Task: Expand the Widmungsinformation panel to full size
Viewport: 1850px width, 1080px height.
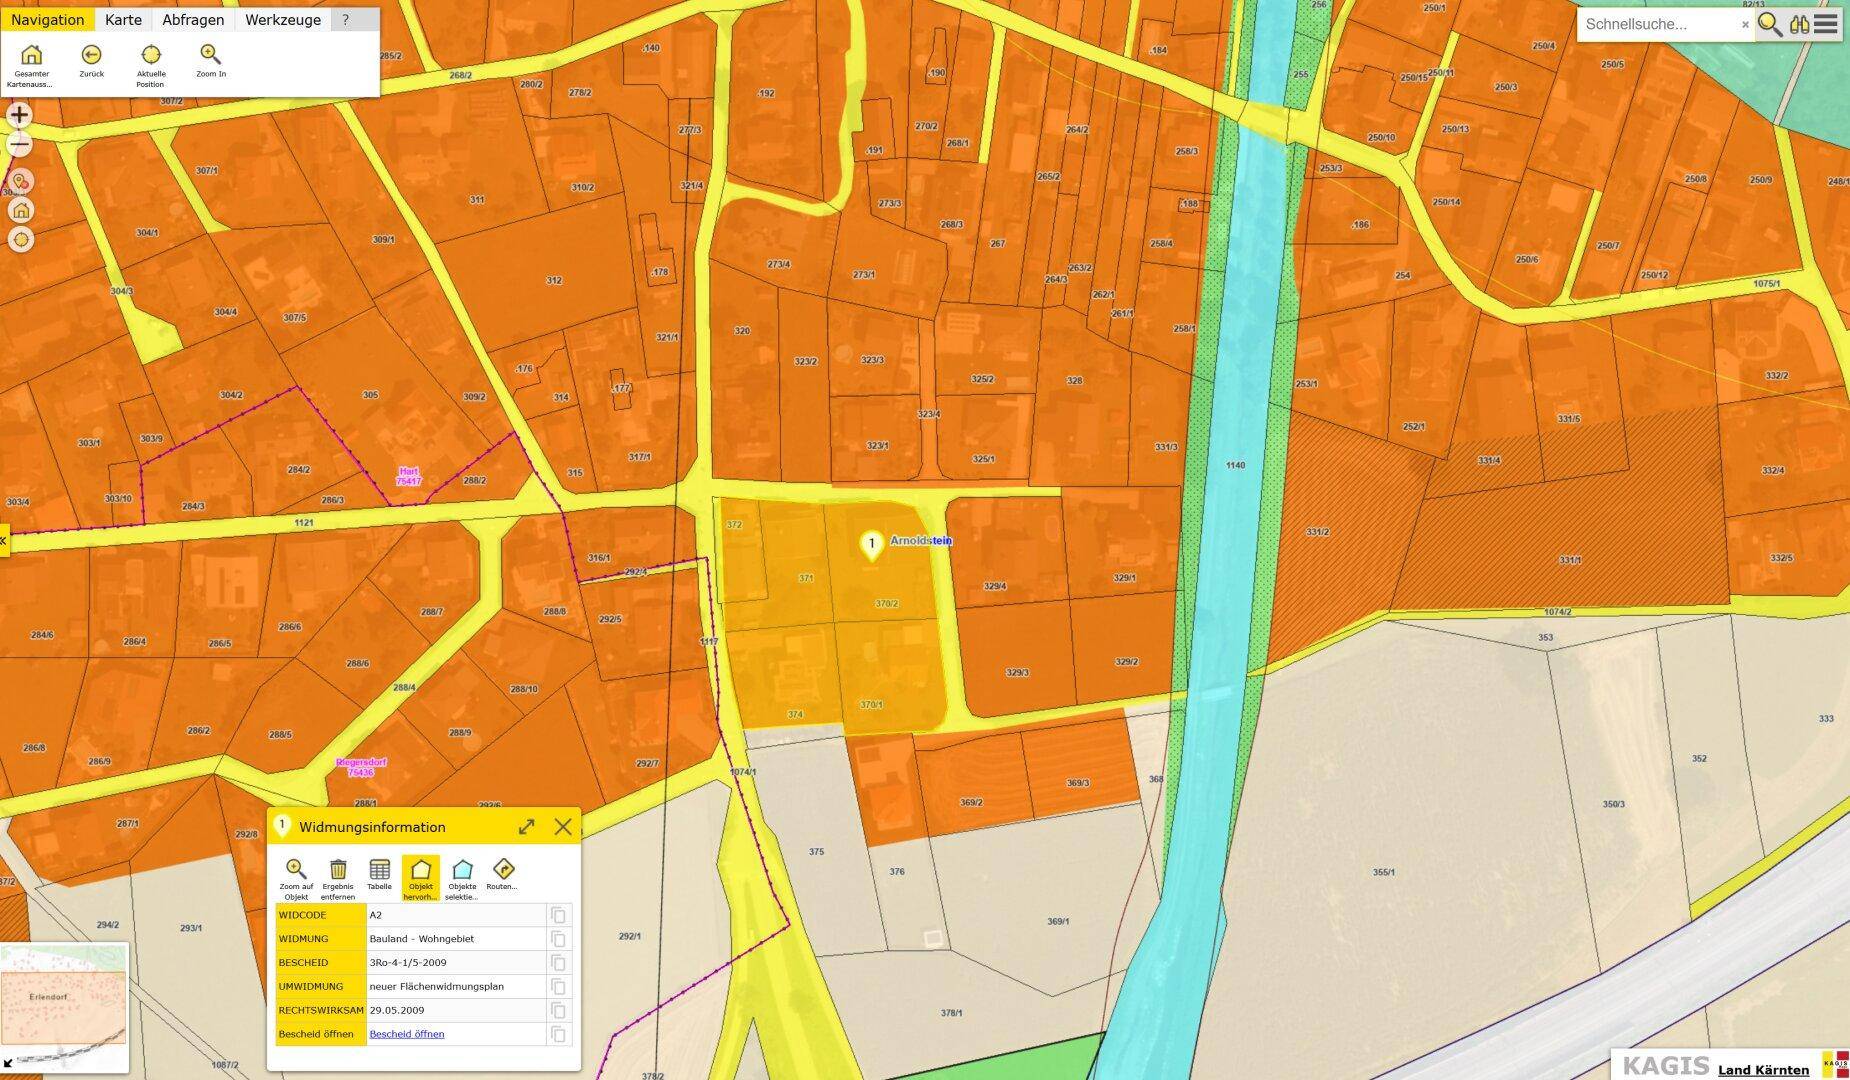Action: point(527,826)
